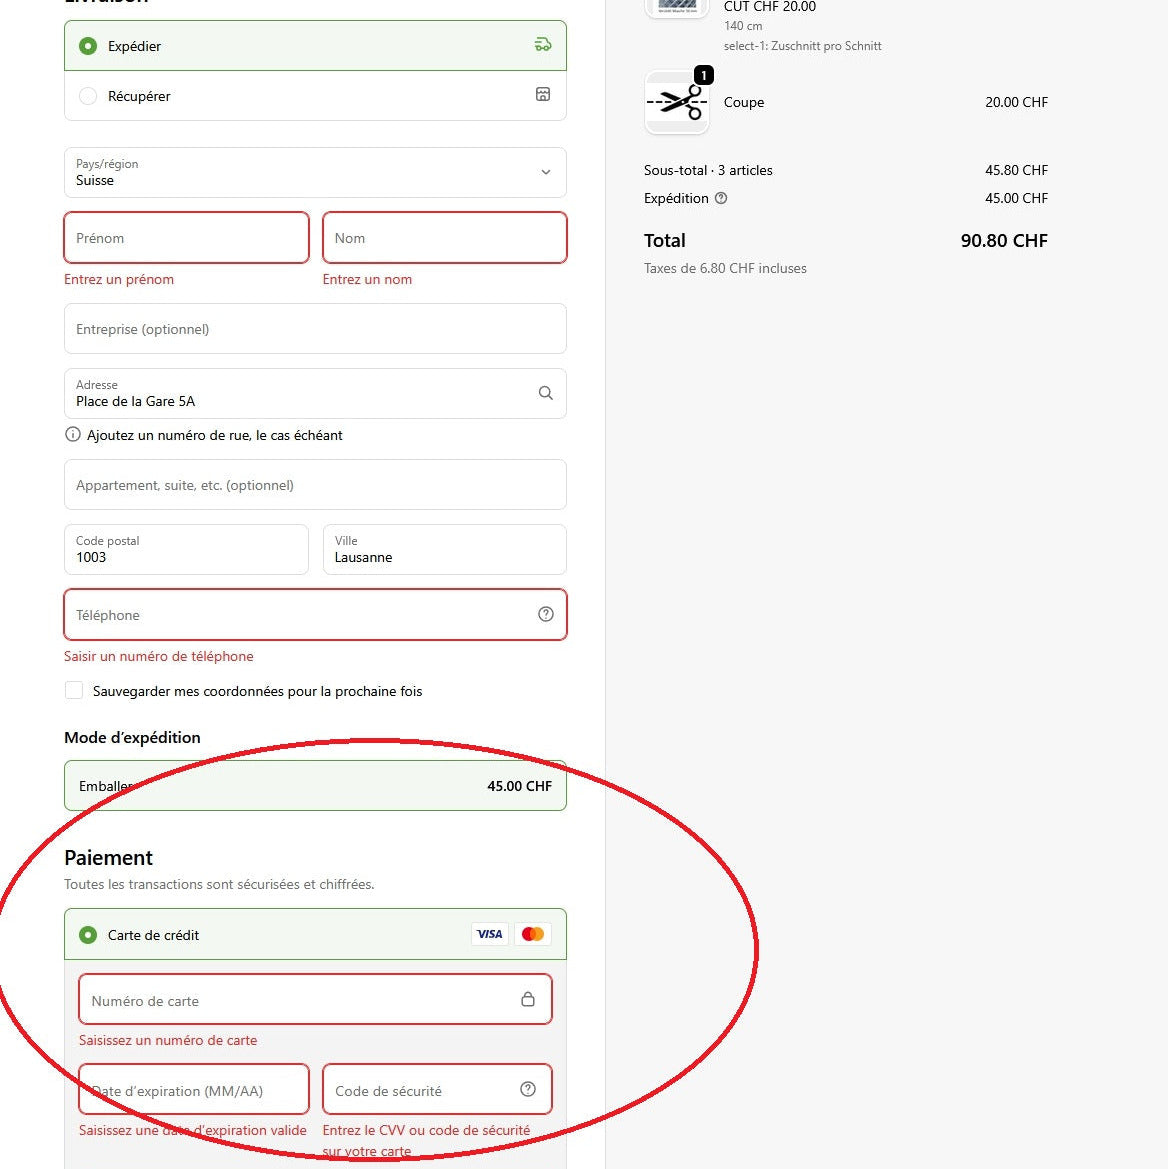
Task: Open the Pays/région dropdown
Action: click(x=315, y=172)
